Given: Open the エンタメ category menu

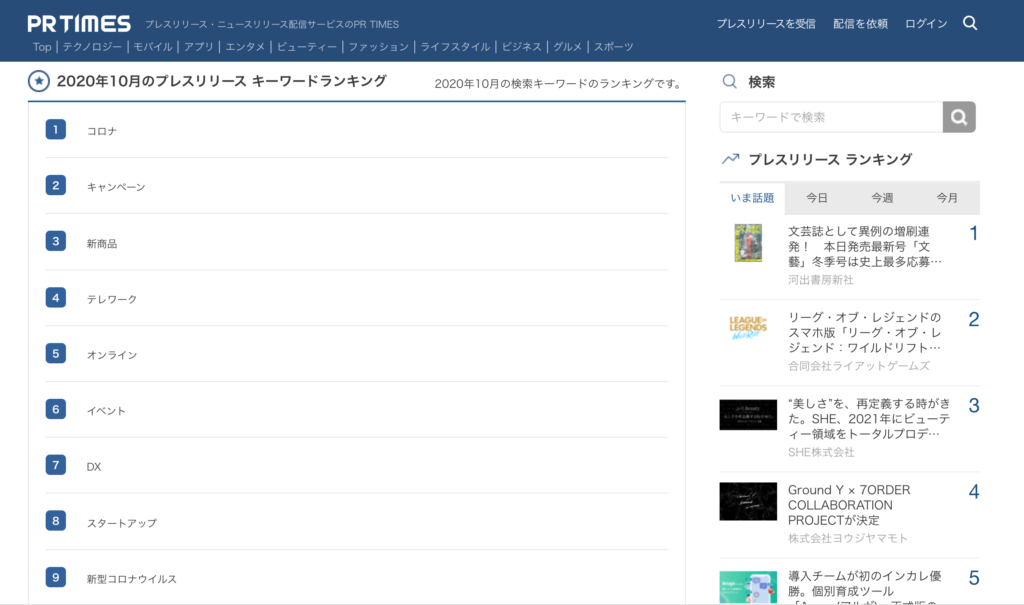Looking at the screenshot, I should (245, 47).
